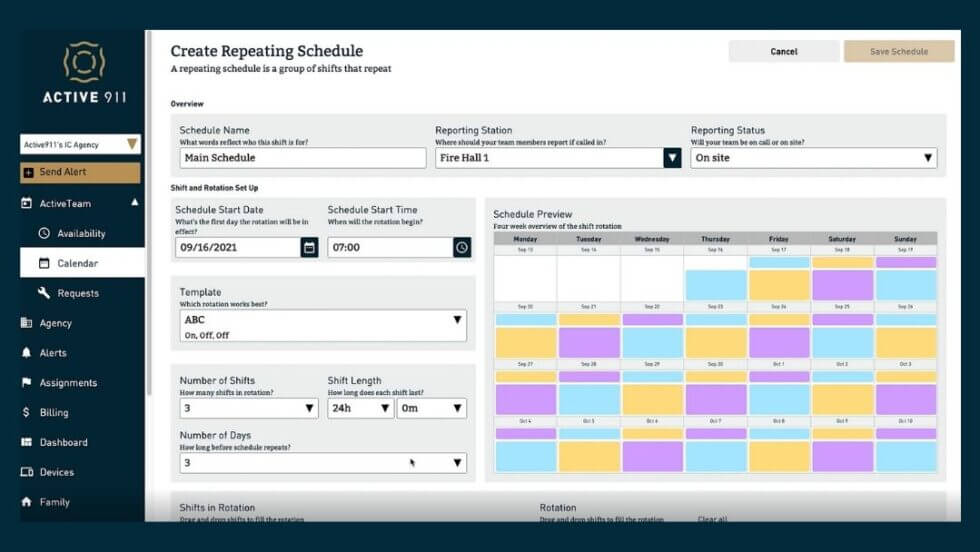This screenshot has width=980, height=552.
Task: Click the clock icon for start time
Action: 461,247
